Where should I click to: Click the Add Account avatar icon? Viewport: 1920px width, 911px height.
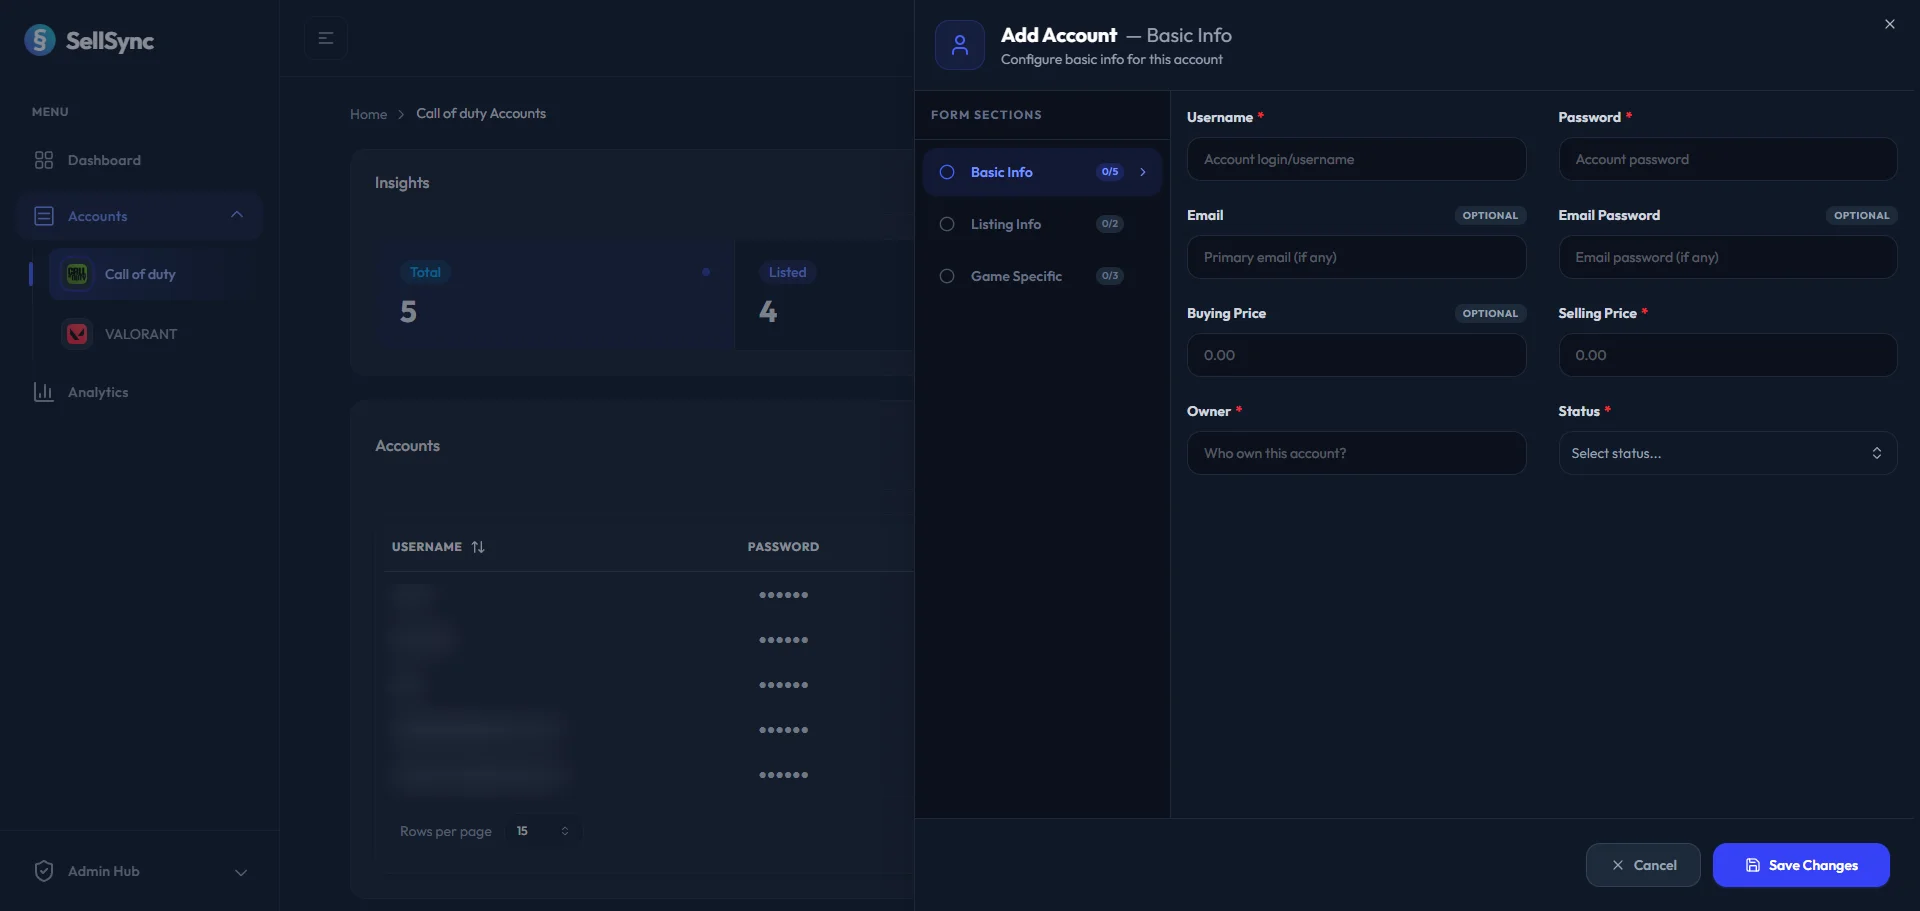(959, 44)
